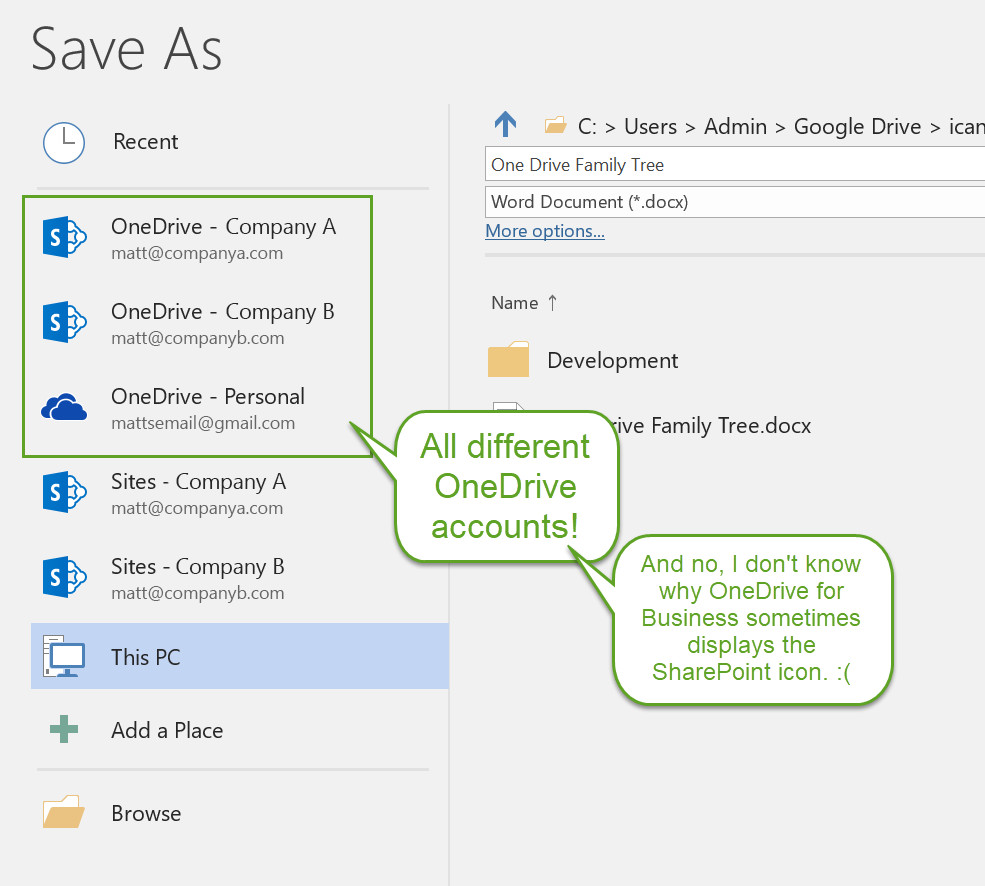
Task: Navigate to Users in the breadcrumb path
Action: pyautogui.click(x=650, y=126)
